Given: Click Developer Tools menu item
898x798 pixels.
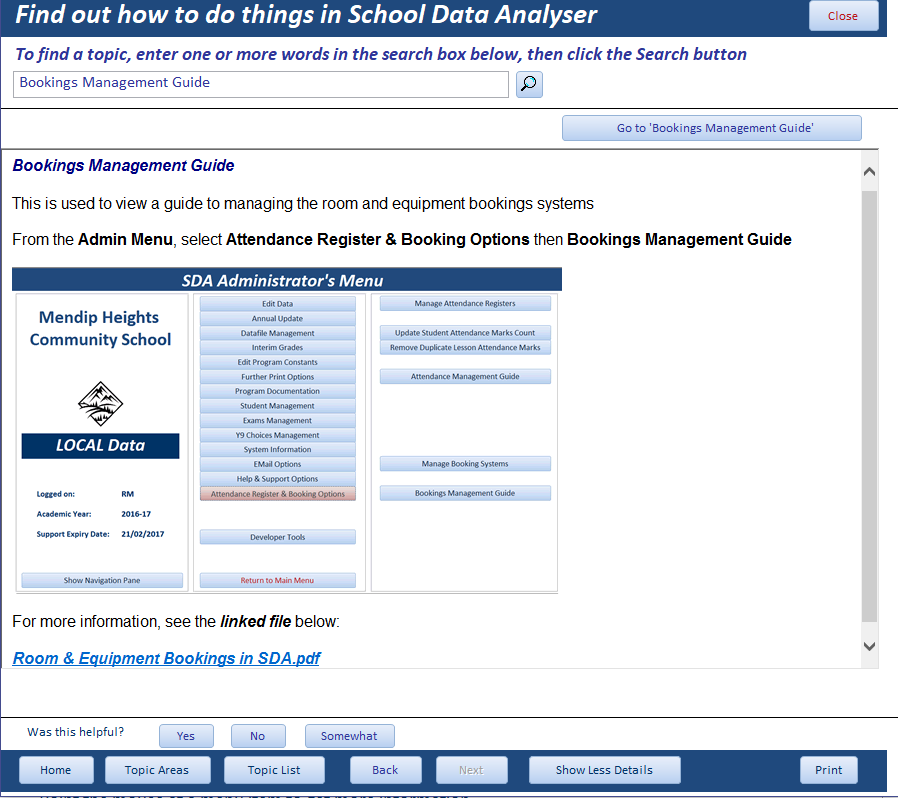Looking at the screenshot, I should (278, 537).
